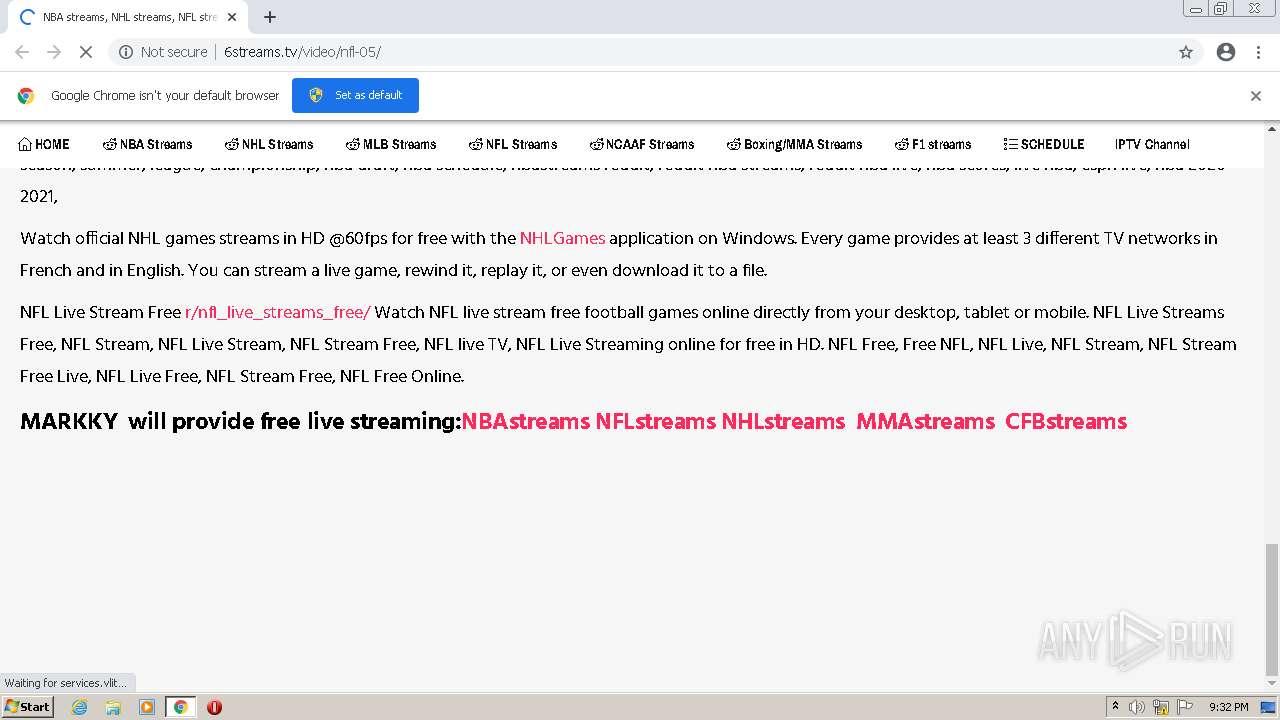1280x720 pixels.
Task: Open NCAAF Streams menu item
Action: point(642,144)
